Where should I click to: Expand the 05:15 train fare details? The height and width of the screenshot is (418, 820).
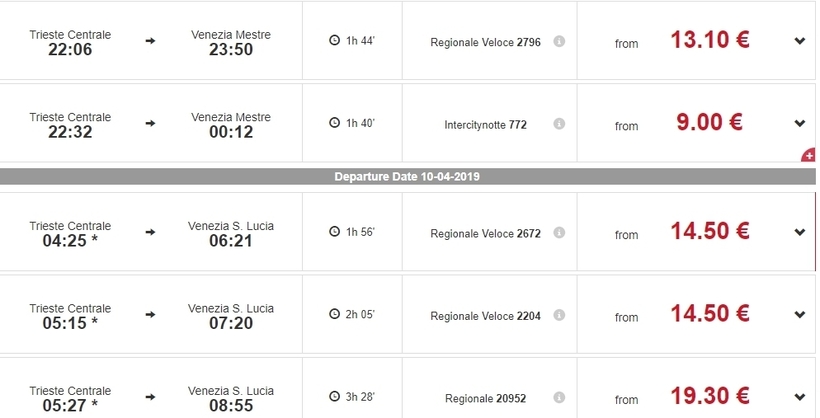(800, 315)
